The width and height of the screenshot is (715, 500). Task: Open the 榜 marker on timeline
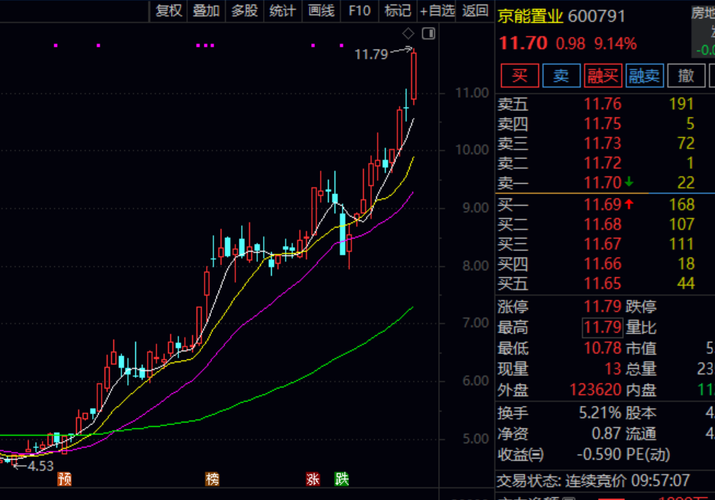point(212,479)
